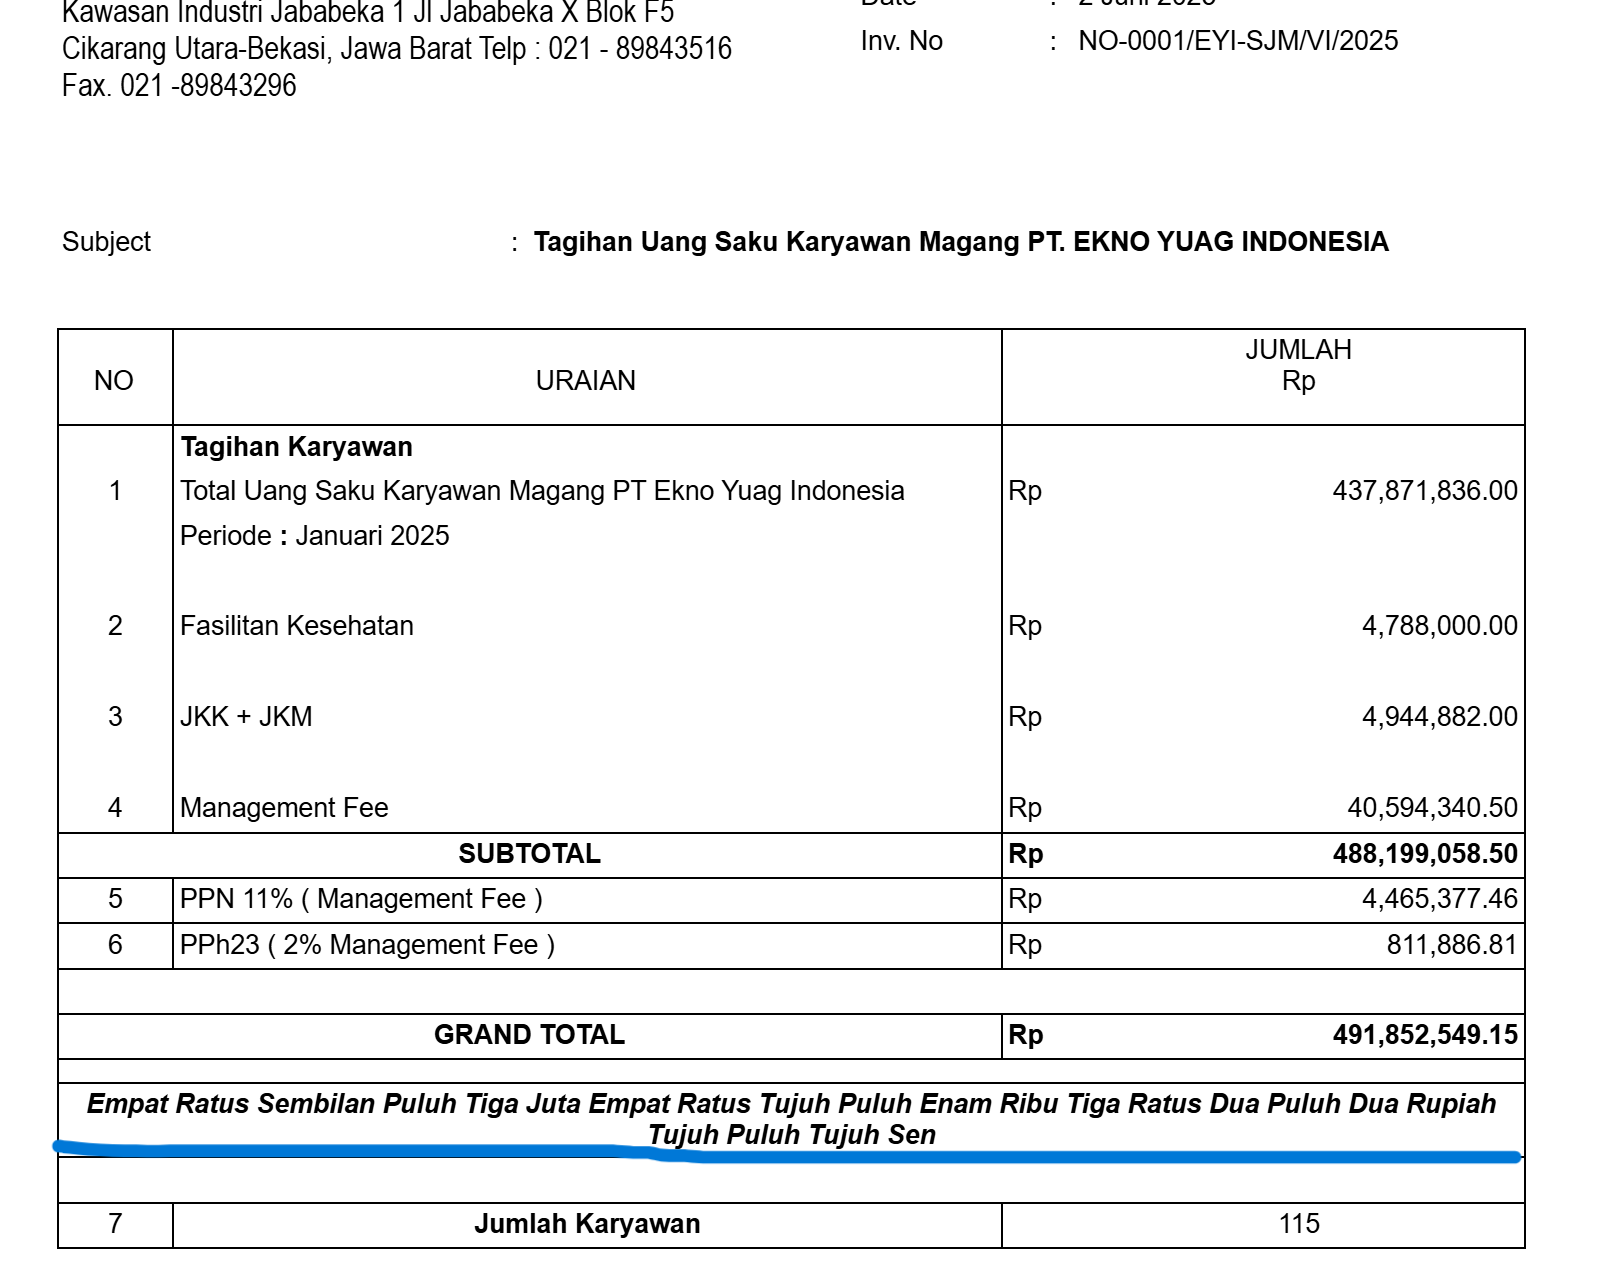Click the invoice number NO-0001/EYI-SJM/VI/2025
The image size is (1613, 1276).
coord(1238,41)
